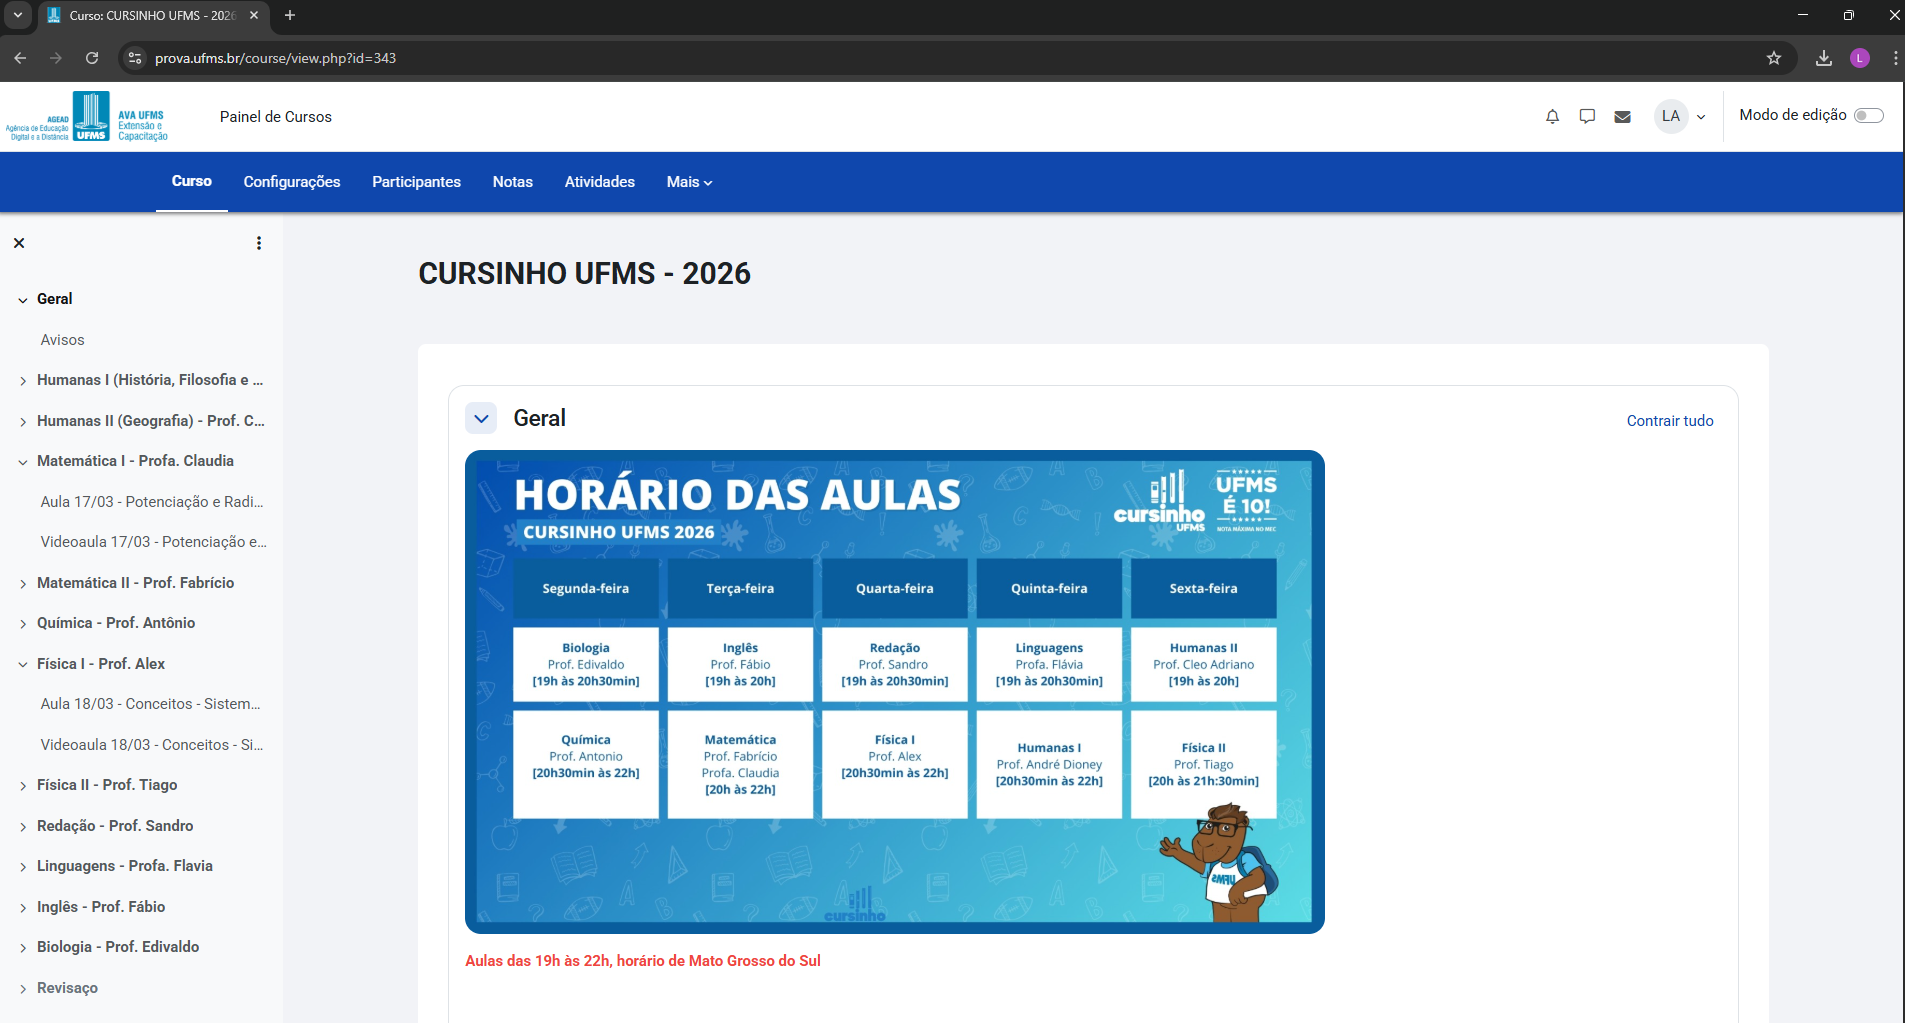Image resolution: width=1905 pixels, height=1023 pixels.
Task: Open the envelope mail icon
Action: [x=1622, y=117]
